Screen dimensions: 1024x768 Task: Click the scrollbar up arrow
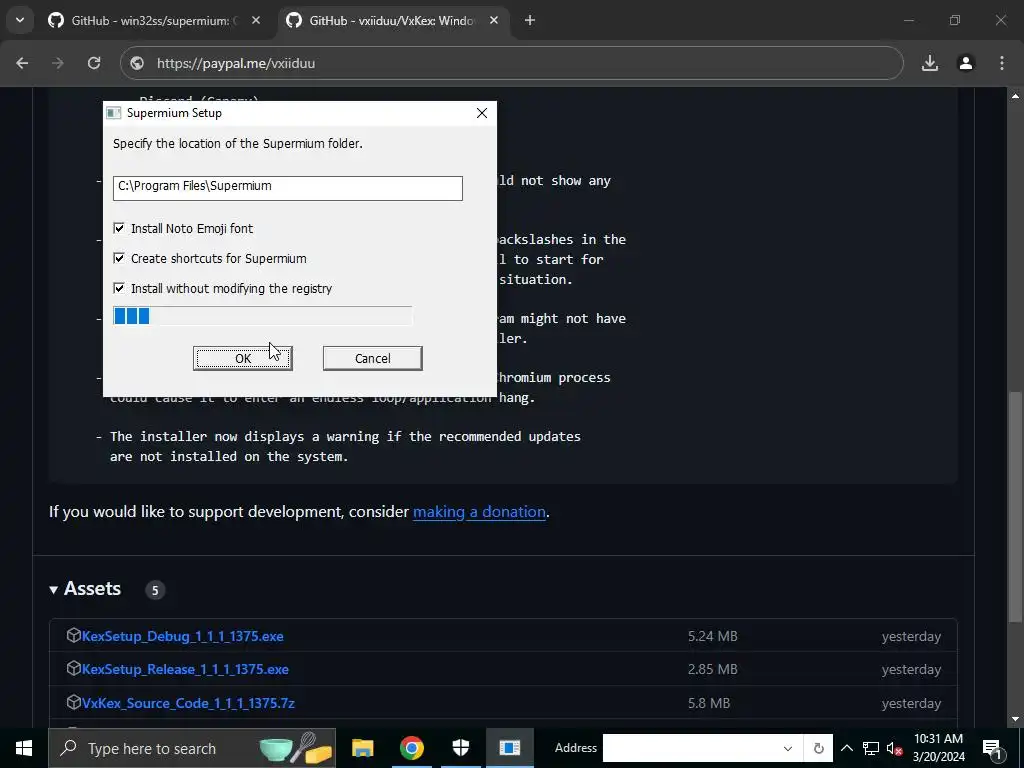pyautogui.click(x=1016, y=96)
